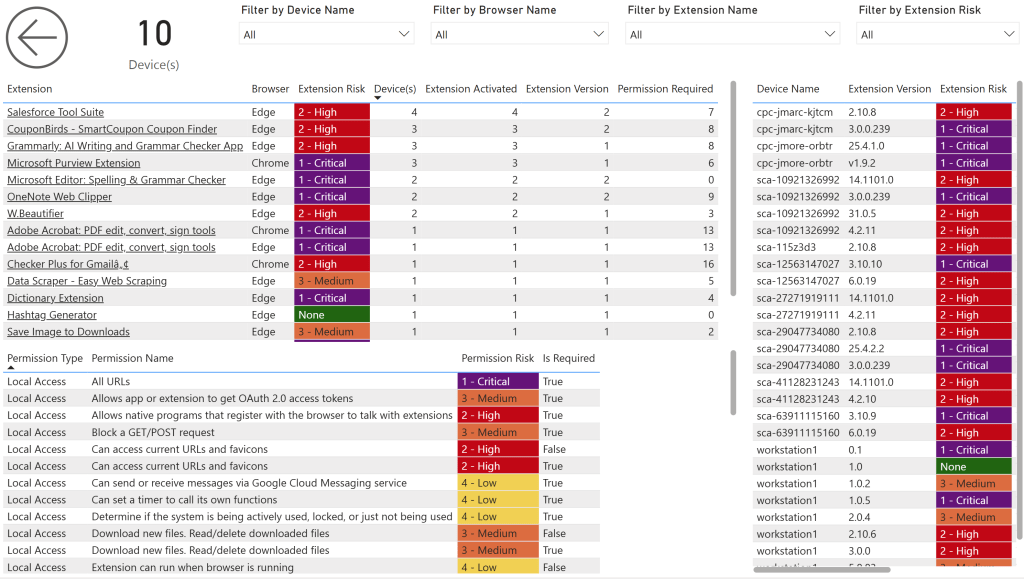Click the 16 permission count for Checker Plus

click(708, 264)
